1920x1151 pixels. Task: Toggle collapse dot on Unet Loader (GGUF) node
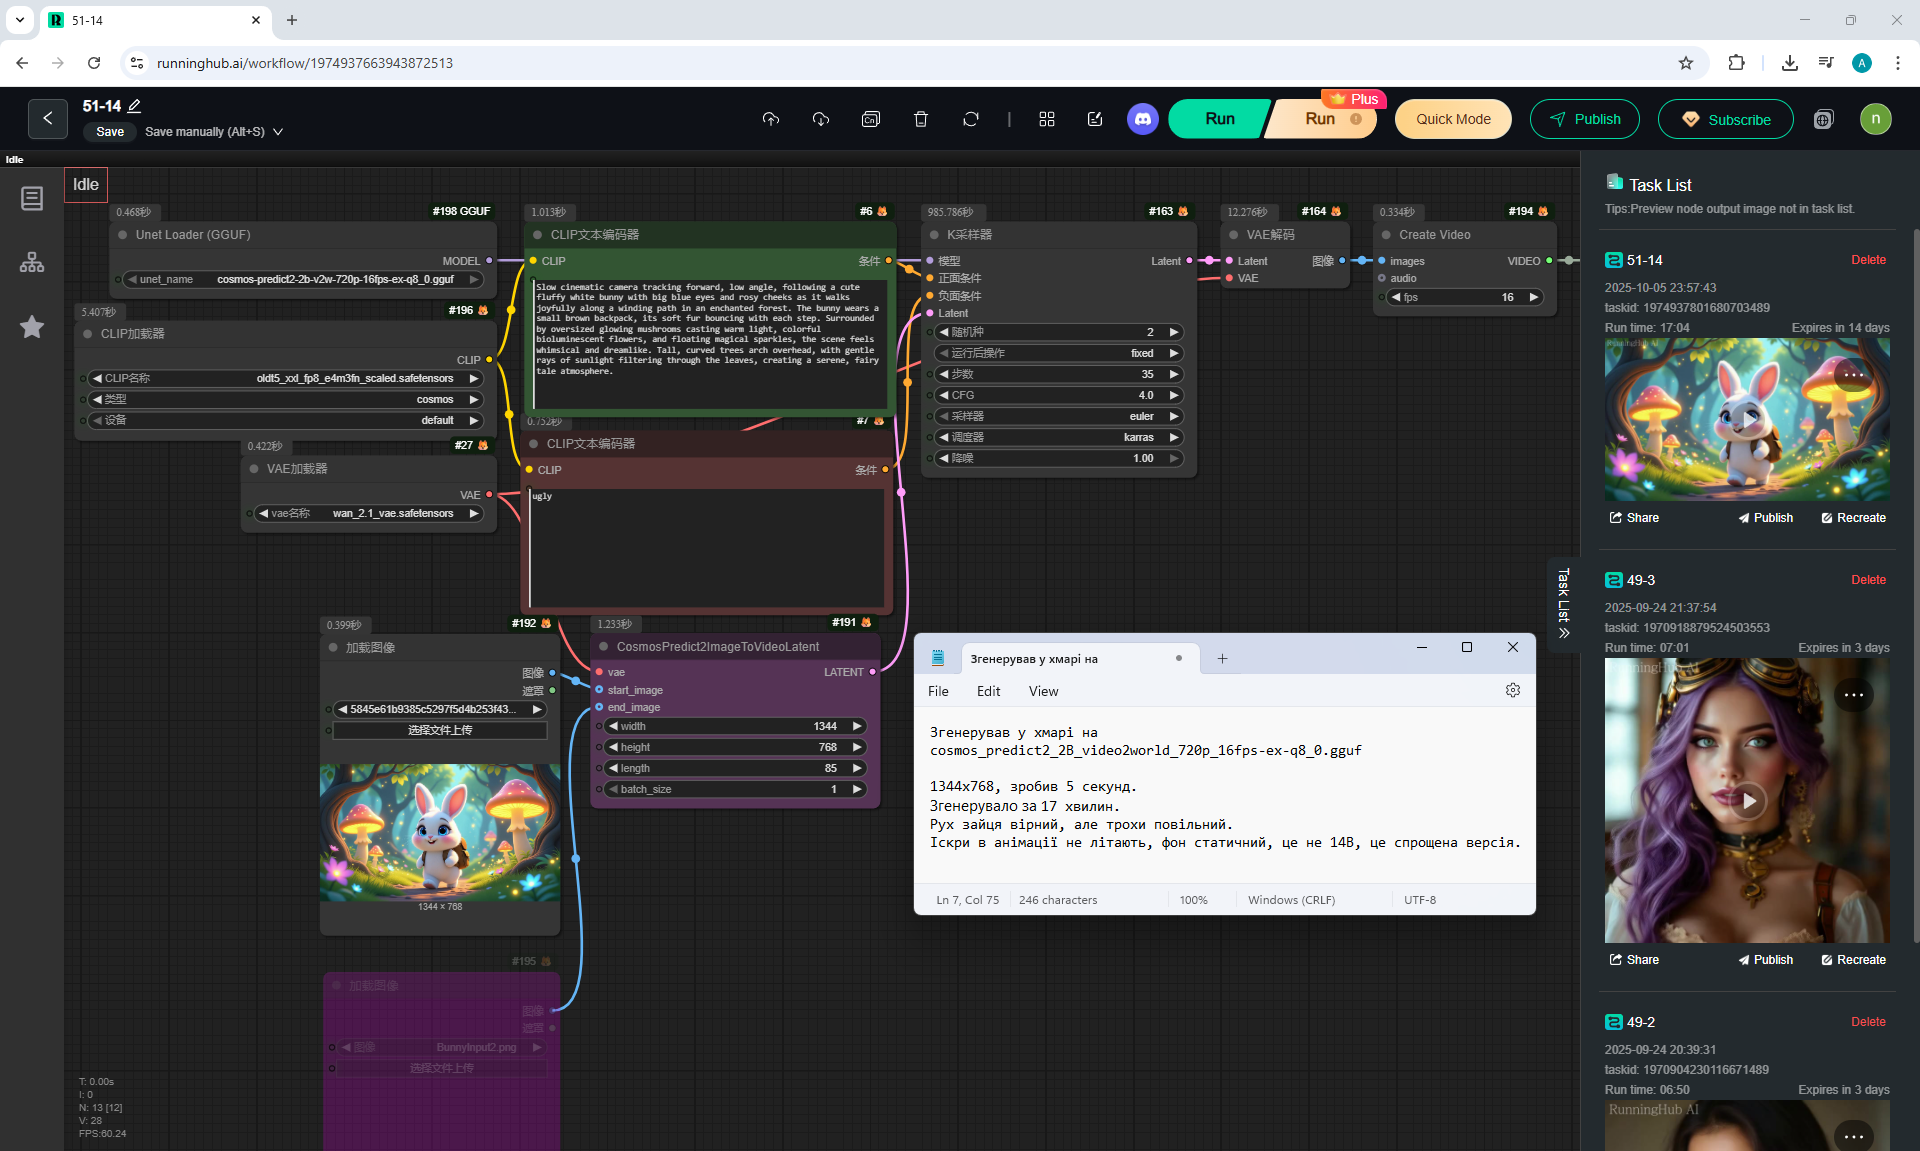coord(123,235)
